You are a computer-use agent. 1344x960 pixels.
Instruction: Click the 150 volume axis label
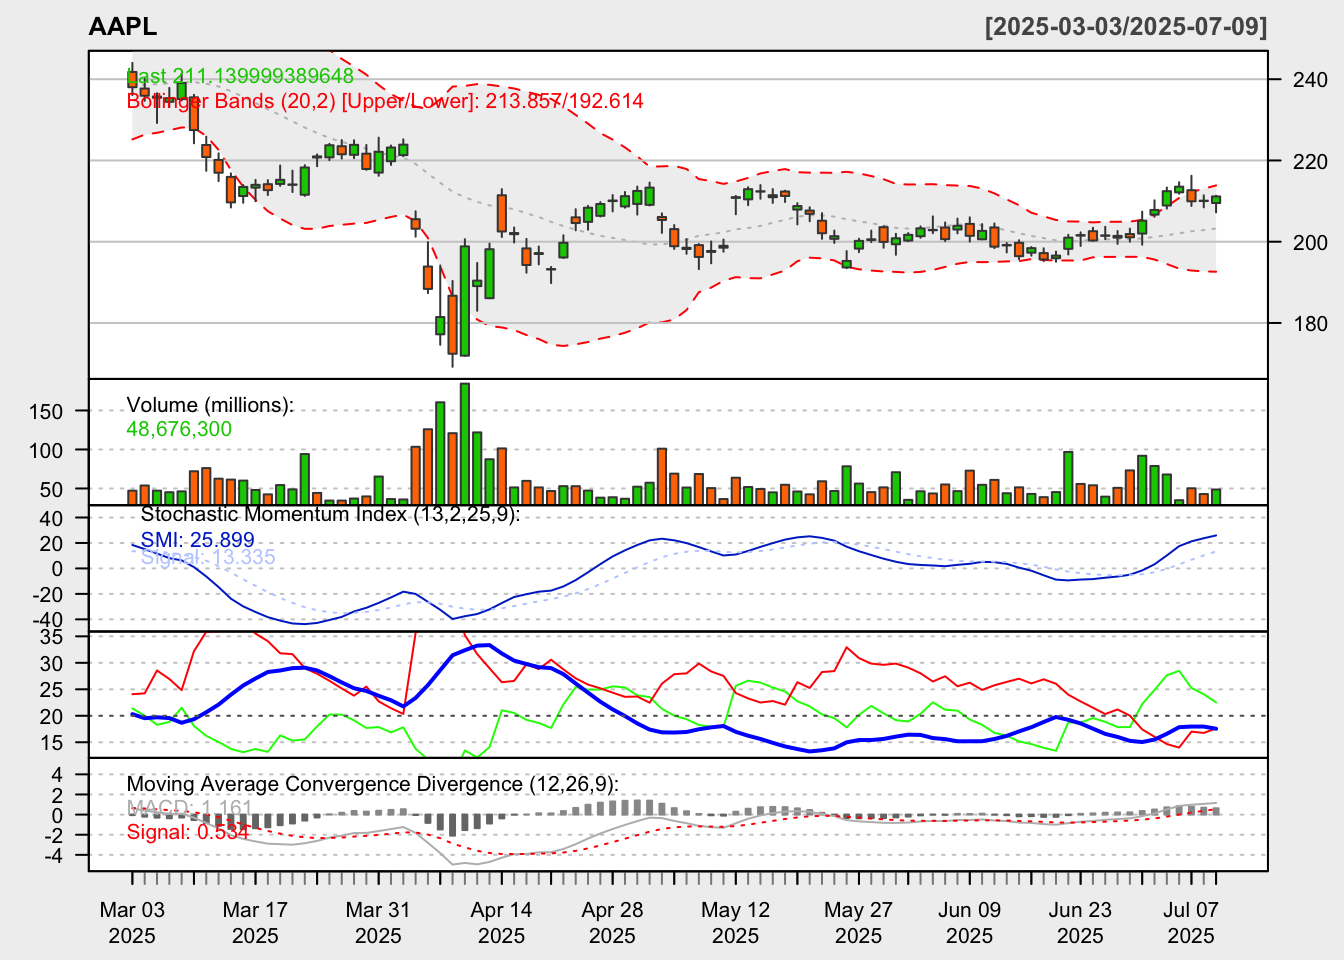click(x=46, y=411)
